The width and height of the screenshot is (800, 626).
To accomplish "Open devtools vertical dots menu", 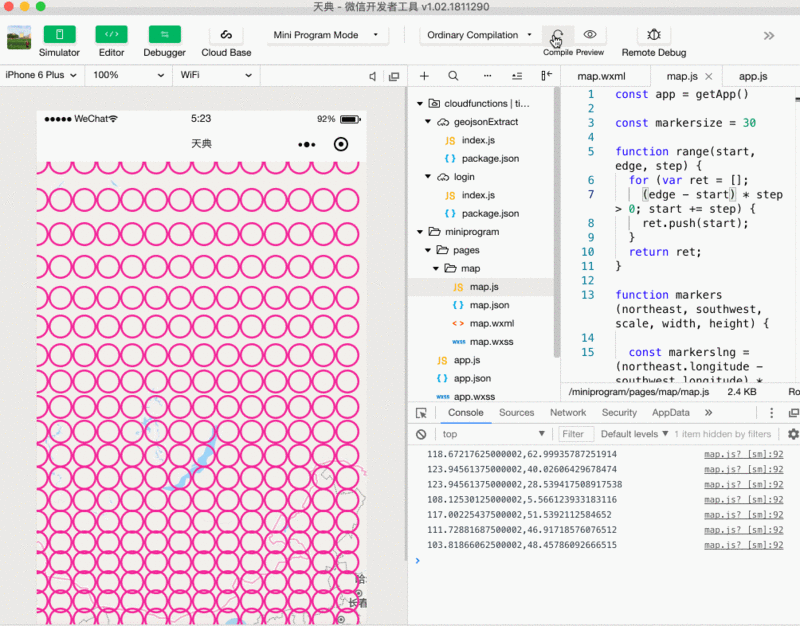I will 771,413.
